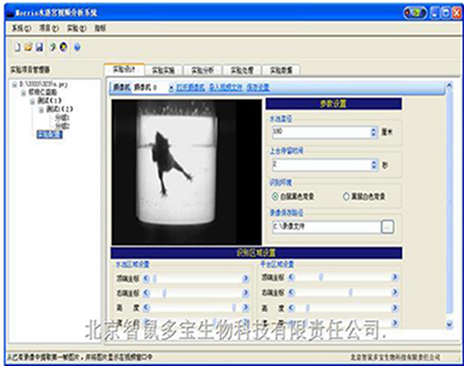Click left arrow of platform top coordinate slider
The width and height of the screenshot is (464, 366).
292,277
